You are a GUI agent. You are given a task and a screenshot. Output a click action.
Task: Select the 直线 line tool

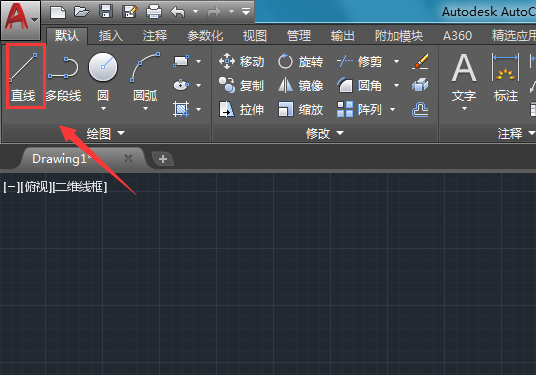point(23,77)
